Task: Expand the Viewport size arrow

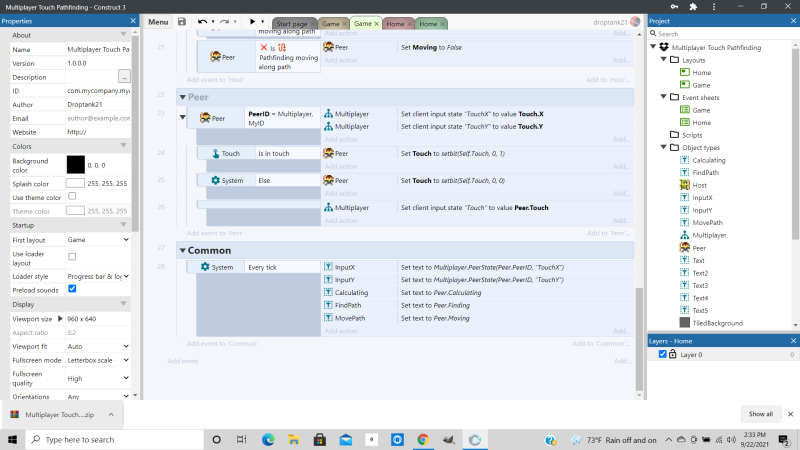Action: pyautogui.click(x=60, y=319)
